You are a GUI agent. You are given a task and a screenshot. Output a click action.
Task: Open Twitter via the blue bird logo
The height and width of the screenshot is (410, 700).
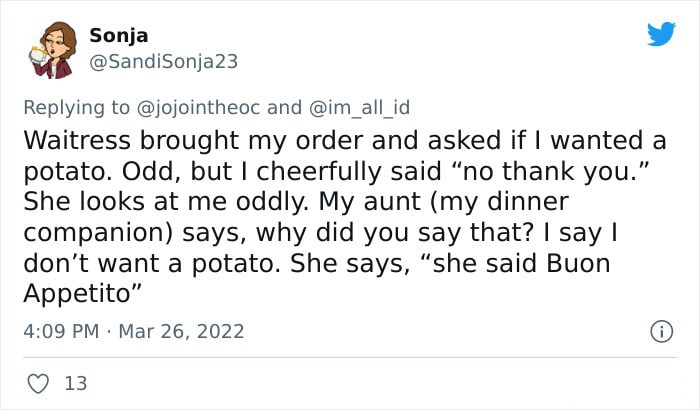coord(661,33)
